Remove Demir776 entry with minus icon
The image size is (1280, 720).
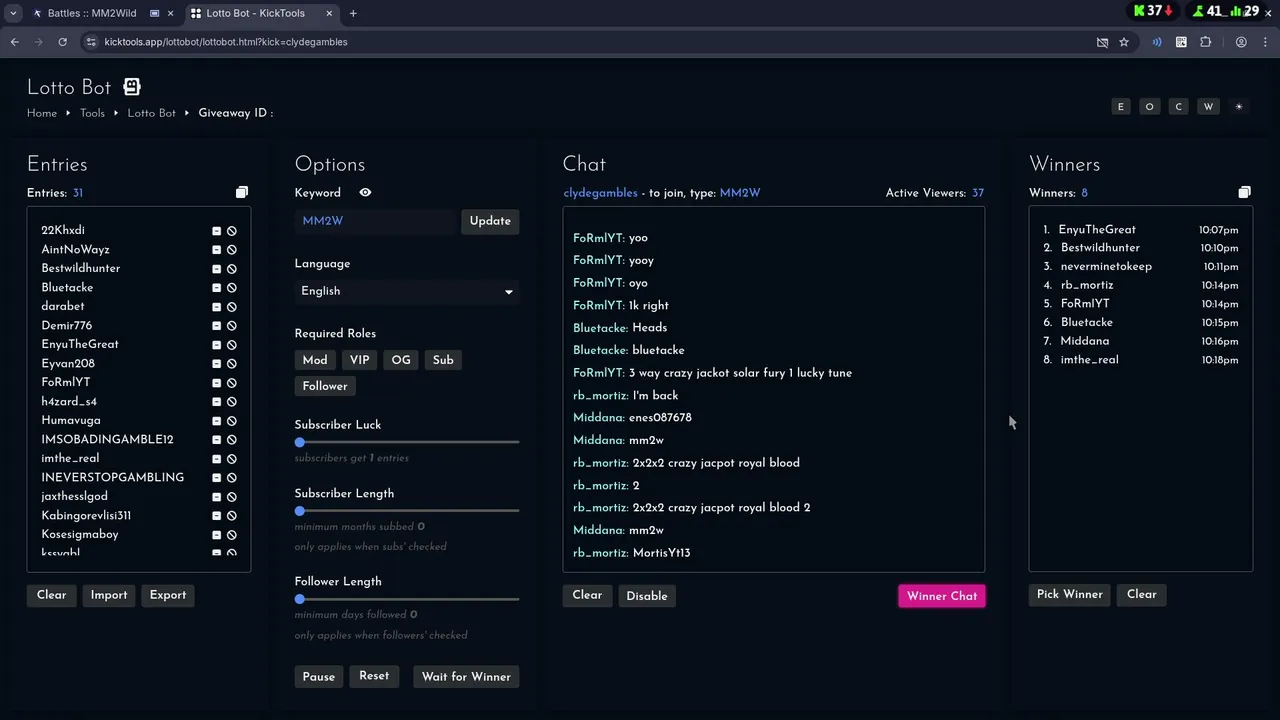click(216, 326)
